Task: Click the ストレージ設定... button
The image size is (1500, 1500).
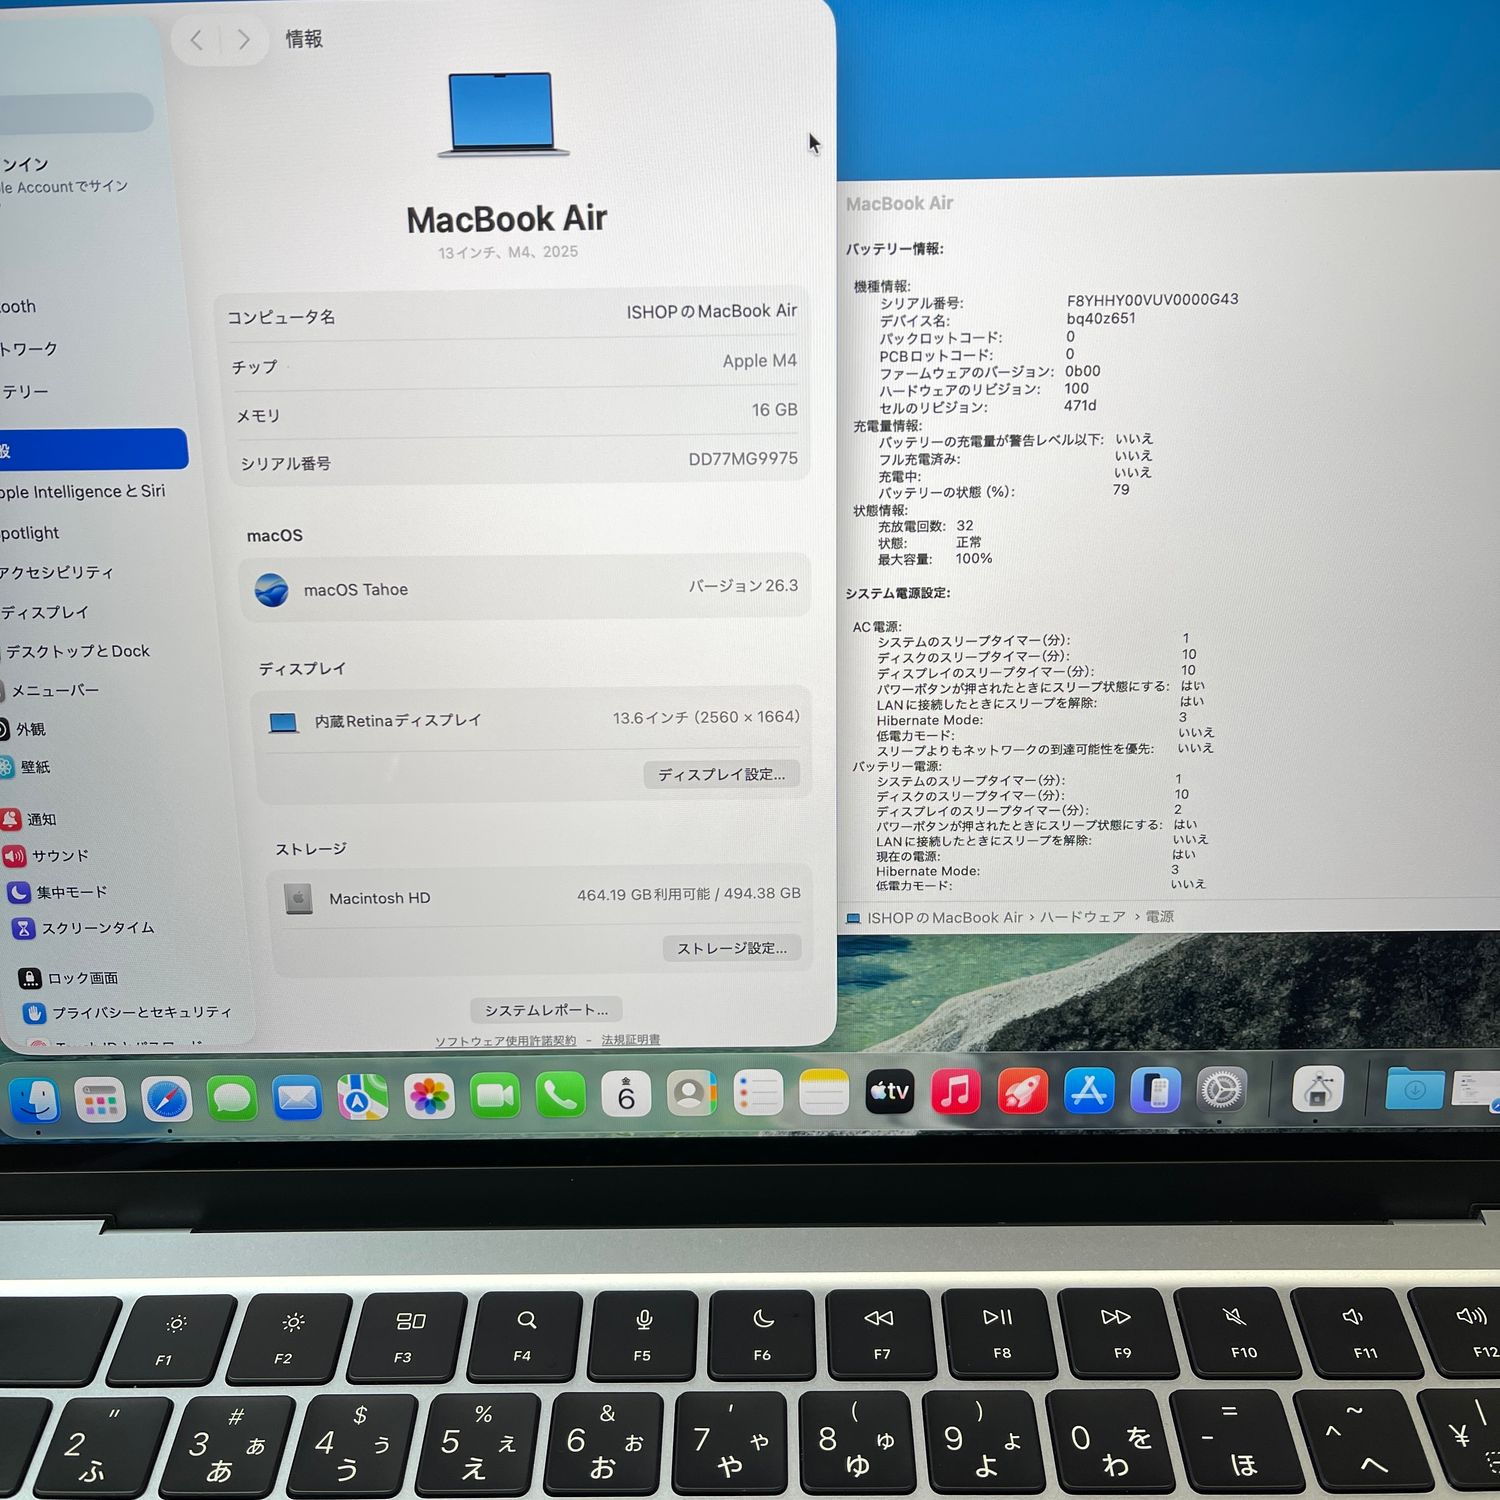Action: [x=732, y=948]
